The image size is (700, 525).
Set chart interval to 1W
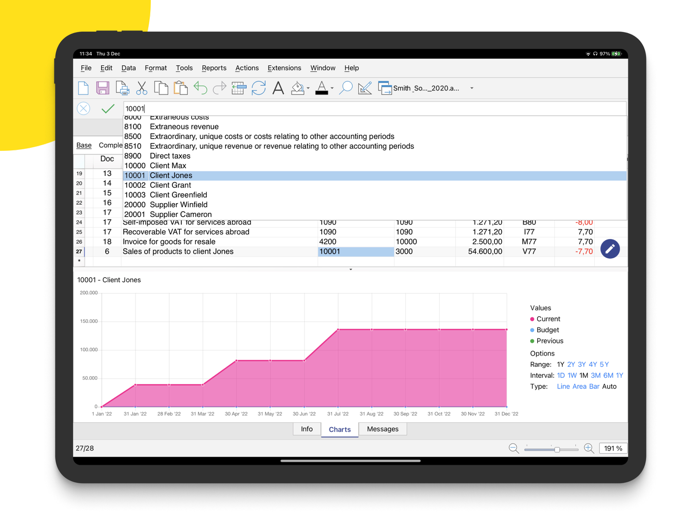tap(572, 375)
